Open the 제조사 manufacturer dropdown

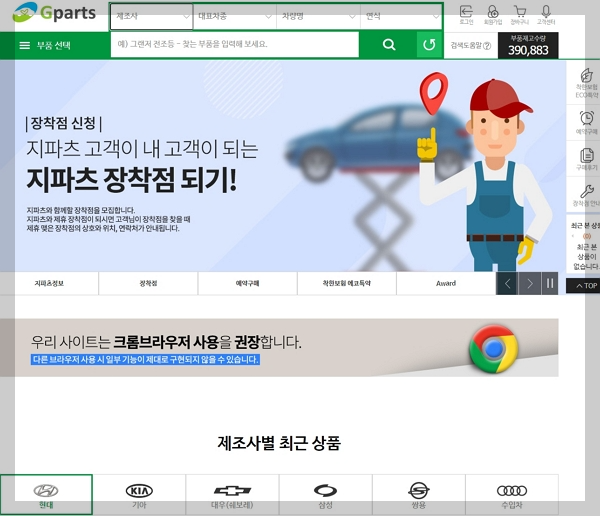coord(152,16)
